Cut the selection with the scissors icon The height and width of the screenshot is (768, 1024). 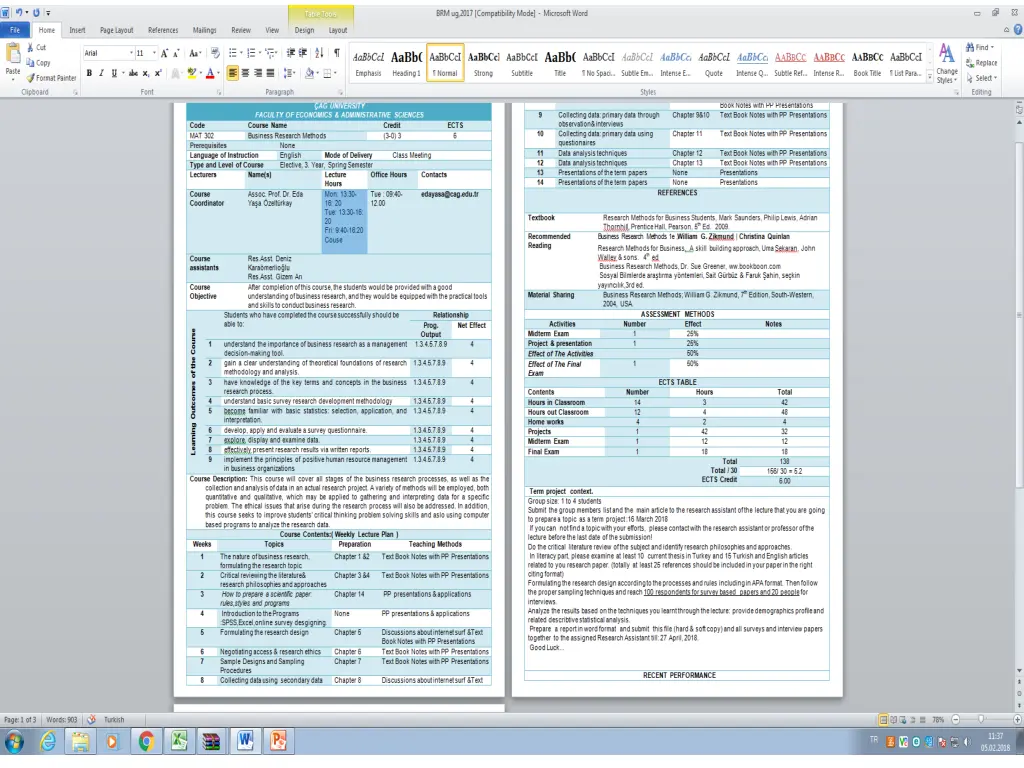31,48
